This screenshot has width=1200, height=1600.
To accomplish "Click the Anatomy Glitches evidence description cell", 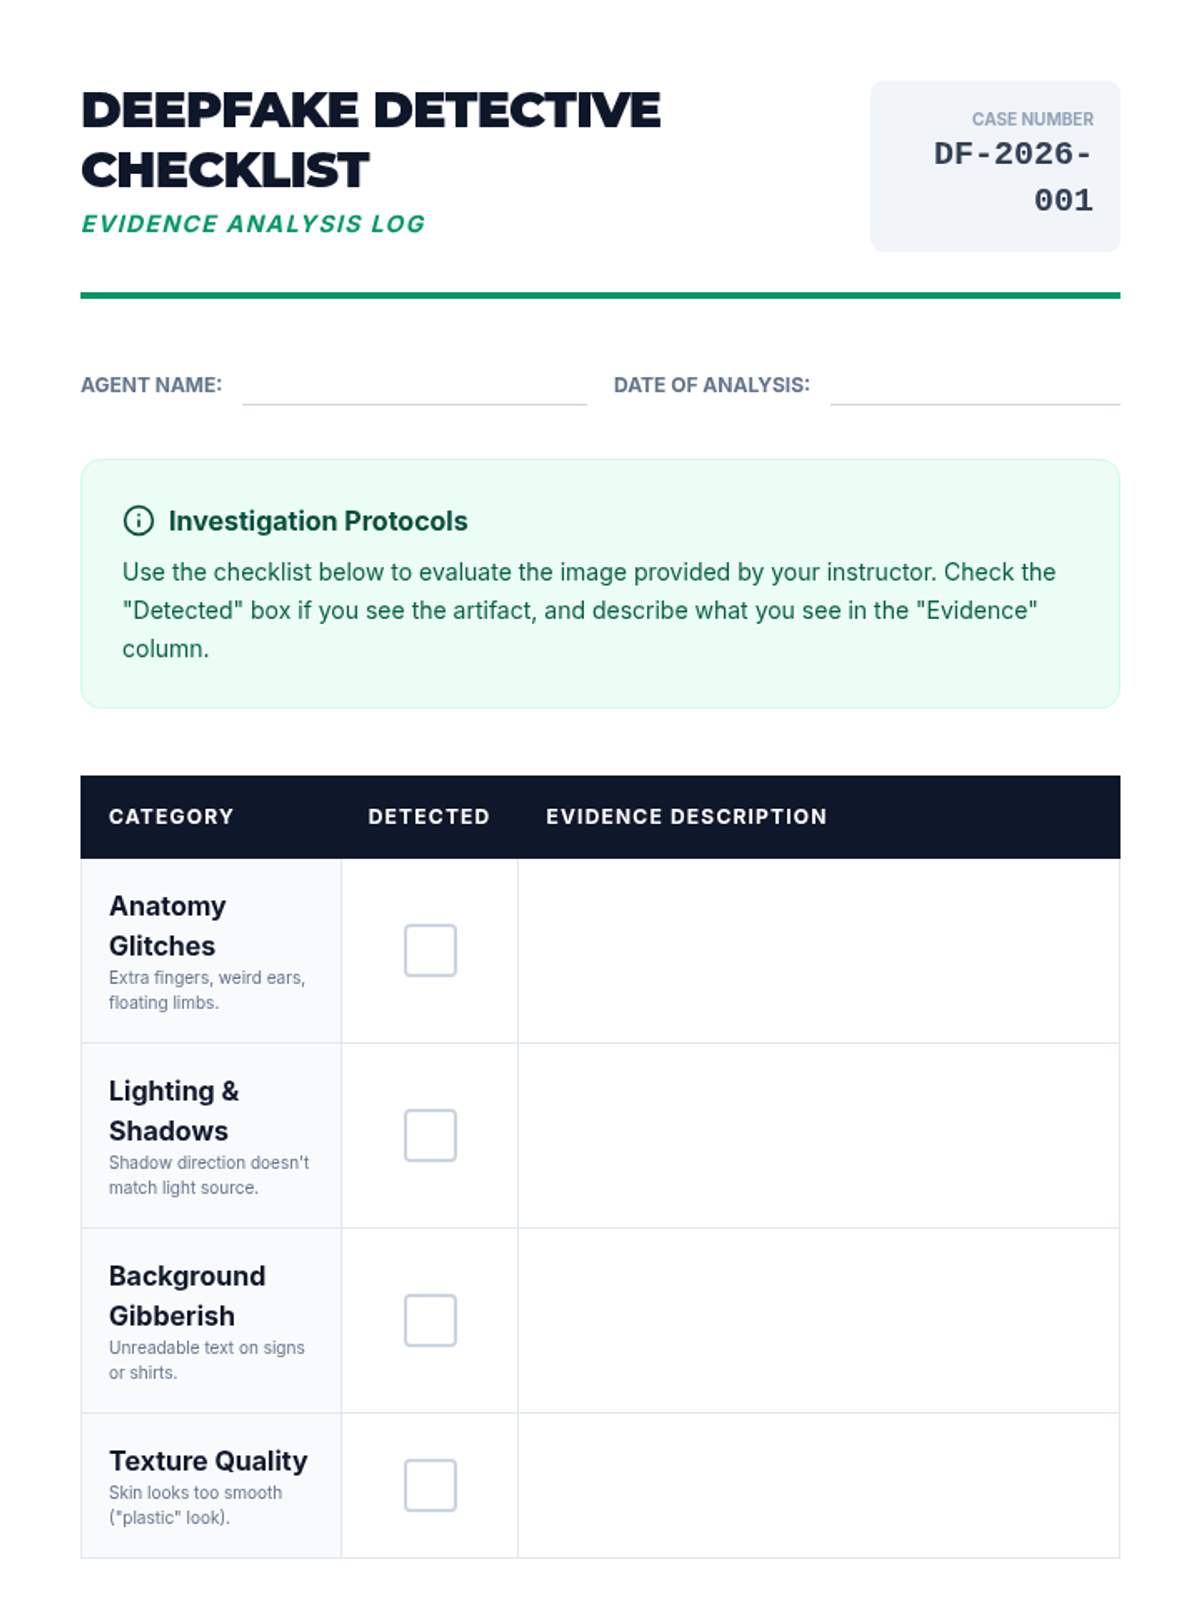I will coord(818,950).
